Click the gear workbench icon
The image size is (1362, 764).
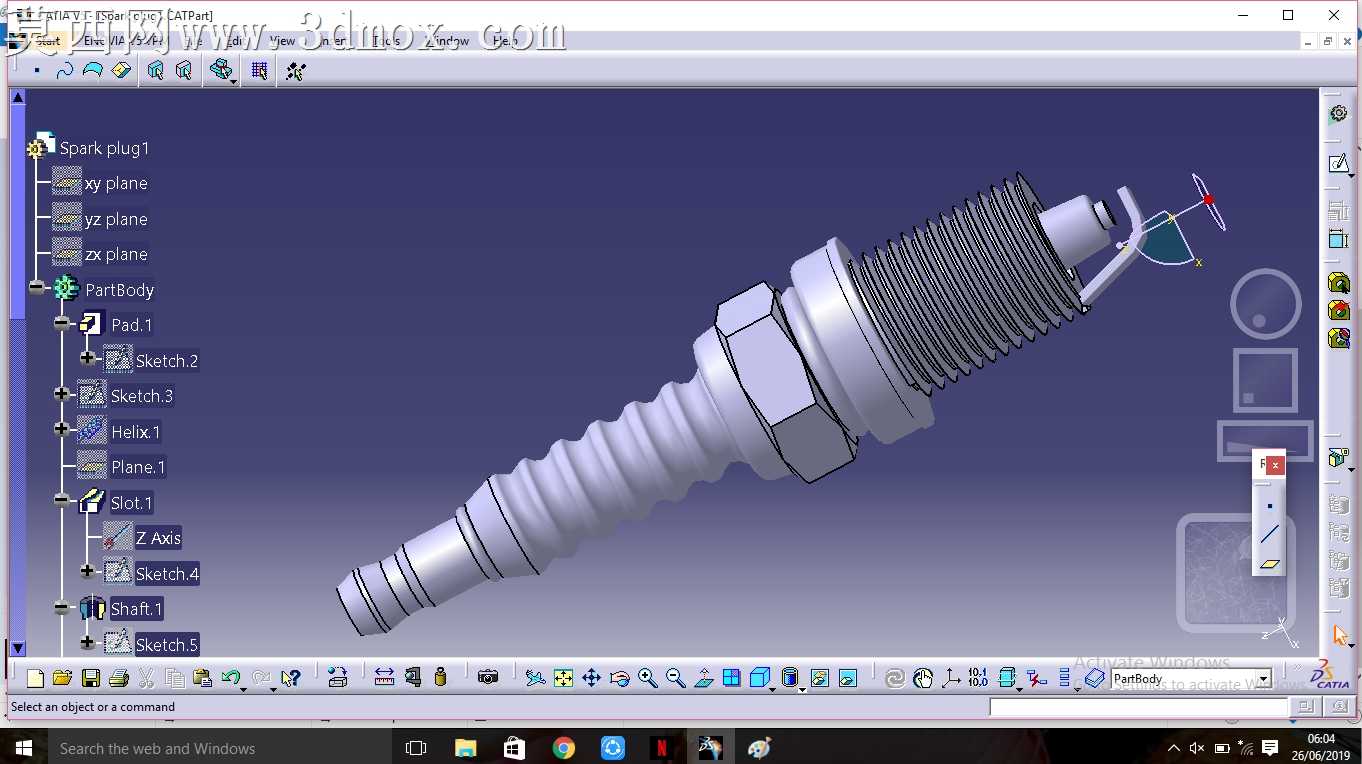point(1339,114)
